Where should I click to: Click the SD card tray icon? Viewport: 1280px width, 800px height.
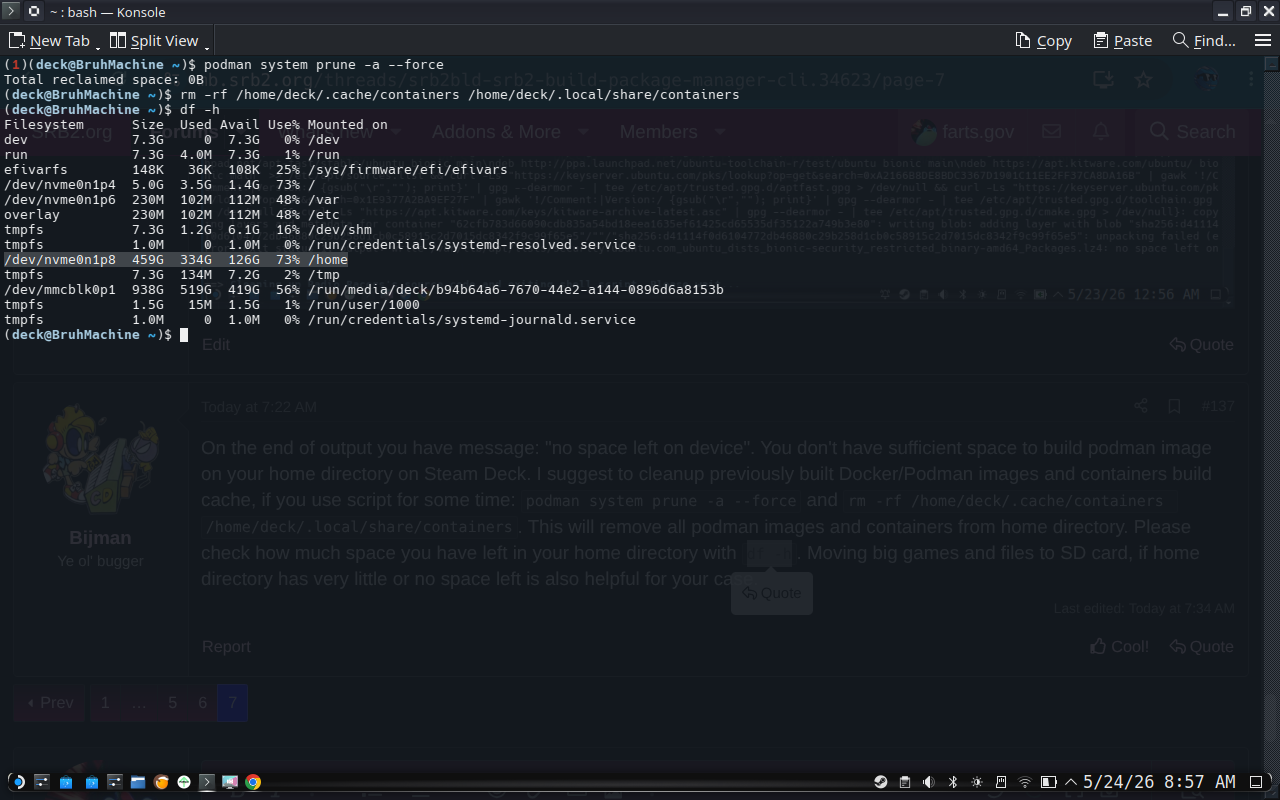1001,782
